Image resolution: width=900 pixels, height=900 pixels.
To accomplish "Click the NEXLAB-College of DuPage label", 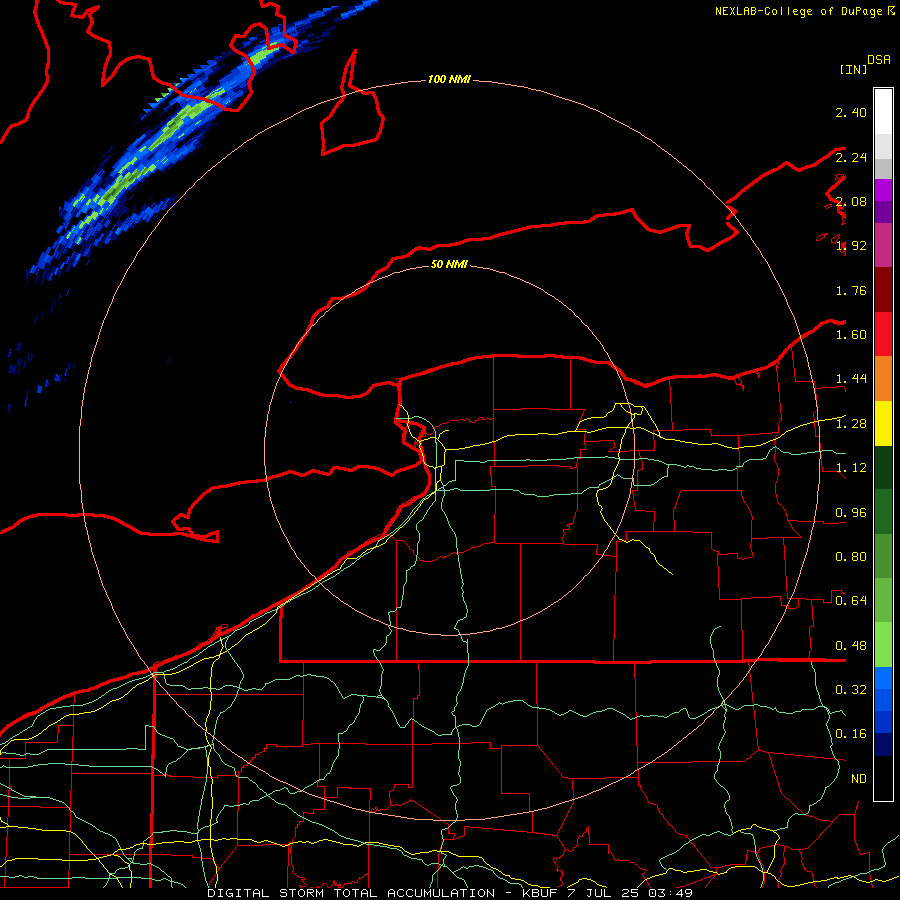I will 798,11.
